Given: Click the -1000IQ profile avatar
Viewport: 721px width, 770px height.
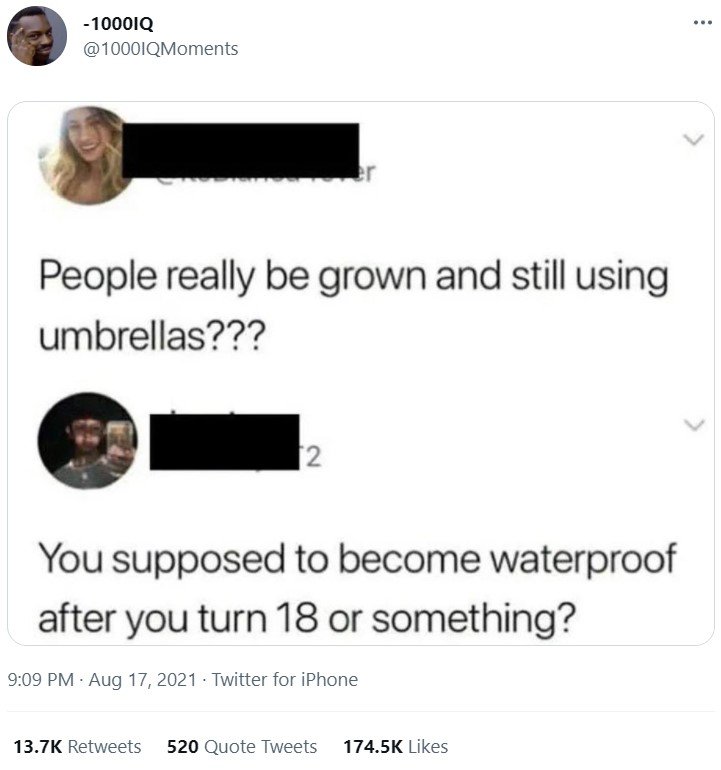Looking at the screenshot, I should click(x=37, y=36).
